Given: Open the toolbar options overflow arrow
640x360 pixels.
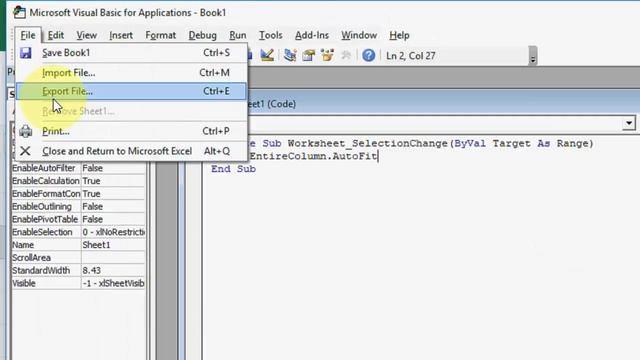Looking at the screenshot, I should pyautogui.click(x=533, y=56).
